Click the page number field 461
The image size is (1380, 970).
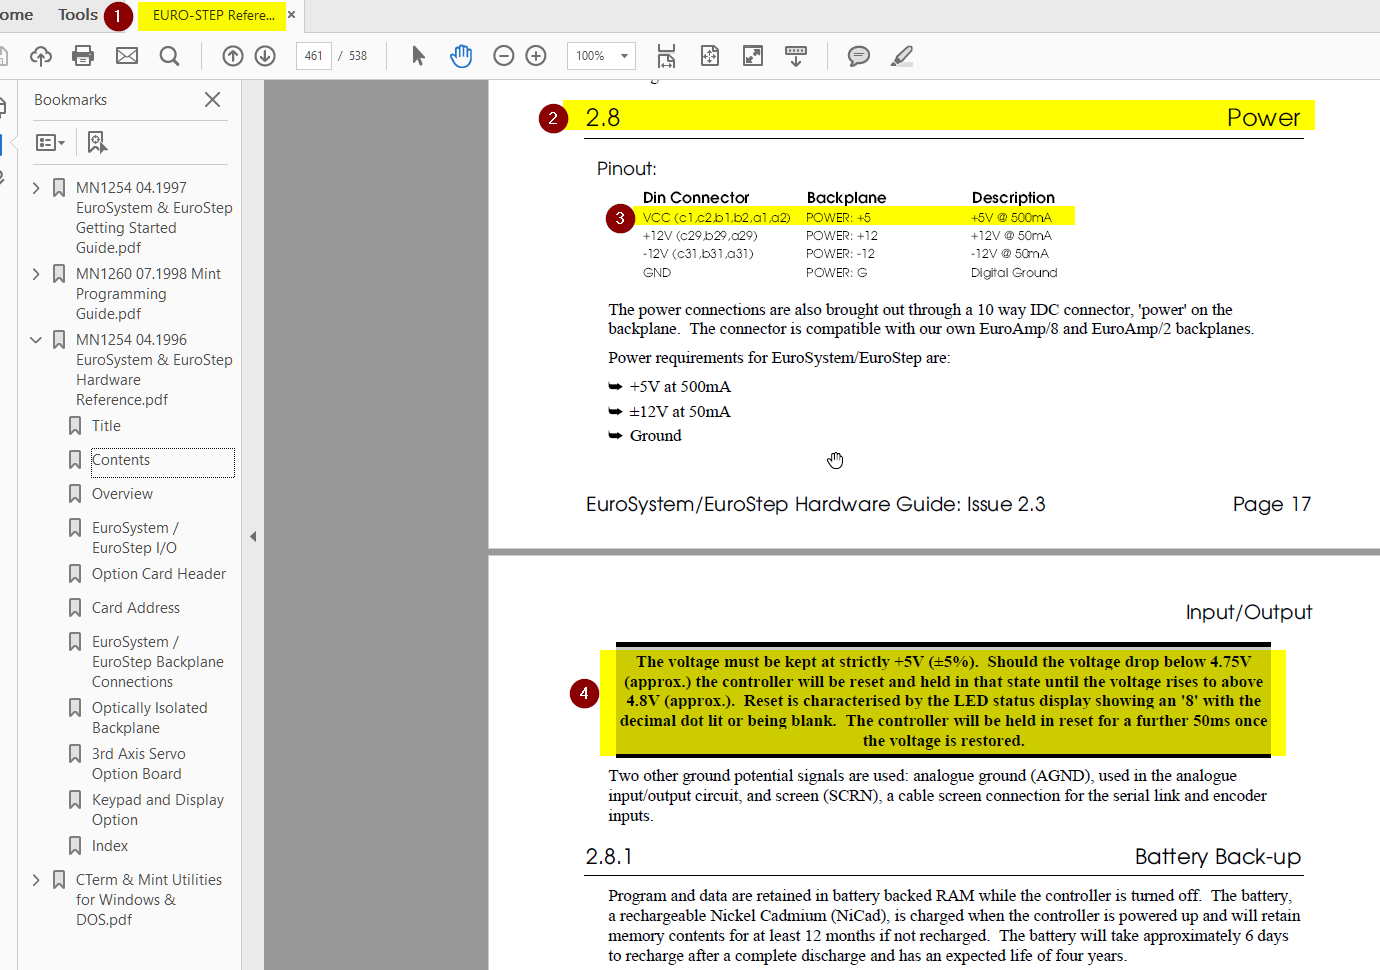point(314,56)
